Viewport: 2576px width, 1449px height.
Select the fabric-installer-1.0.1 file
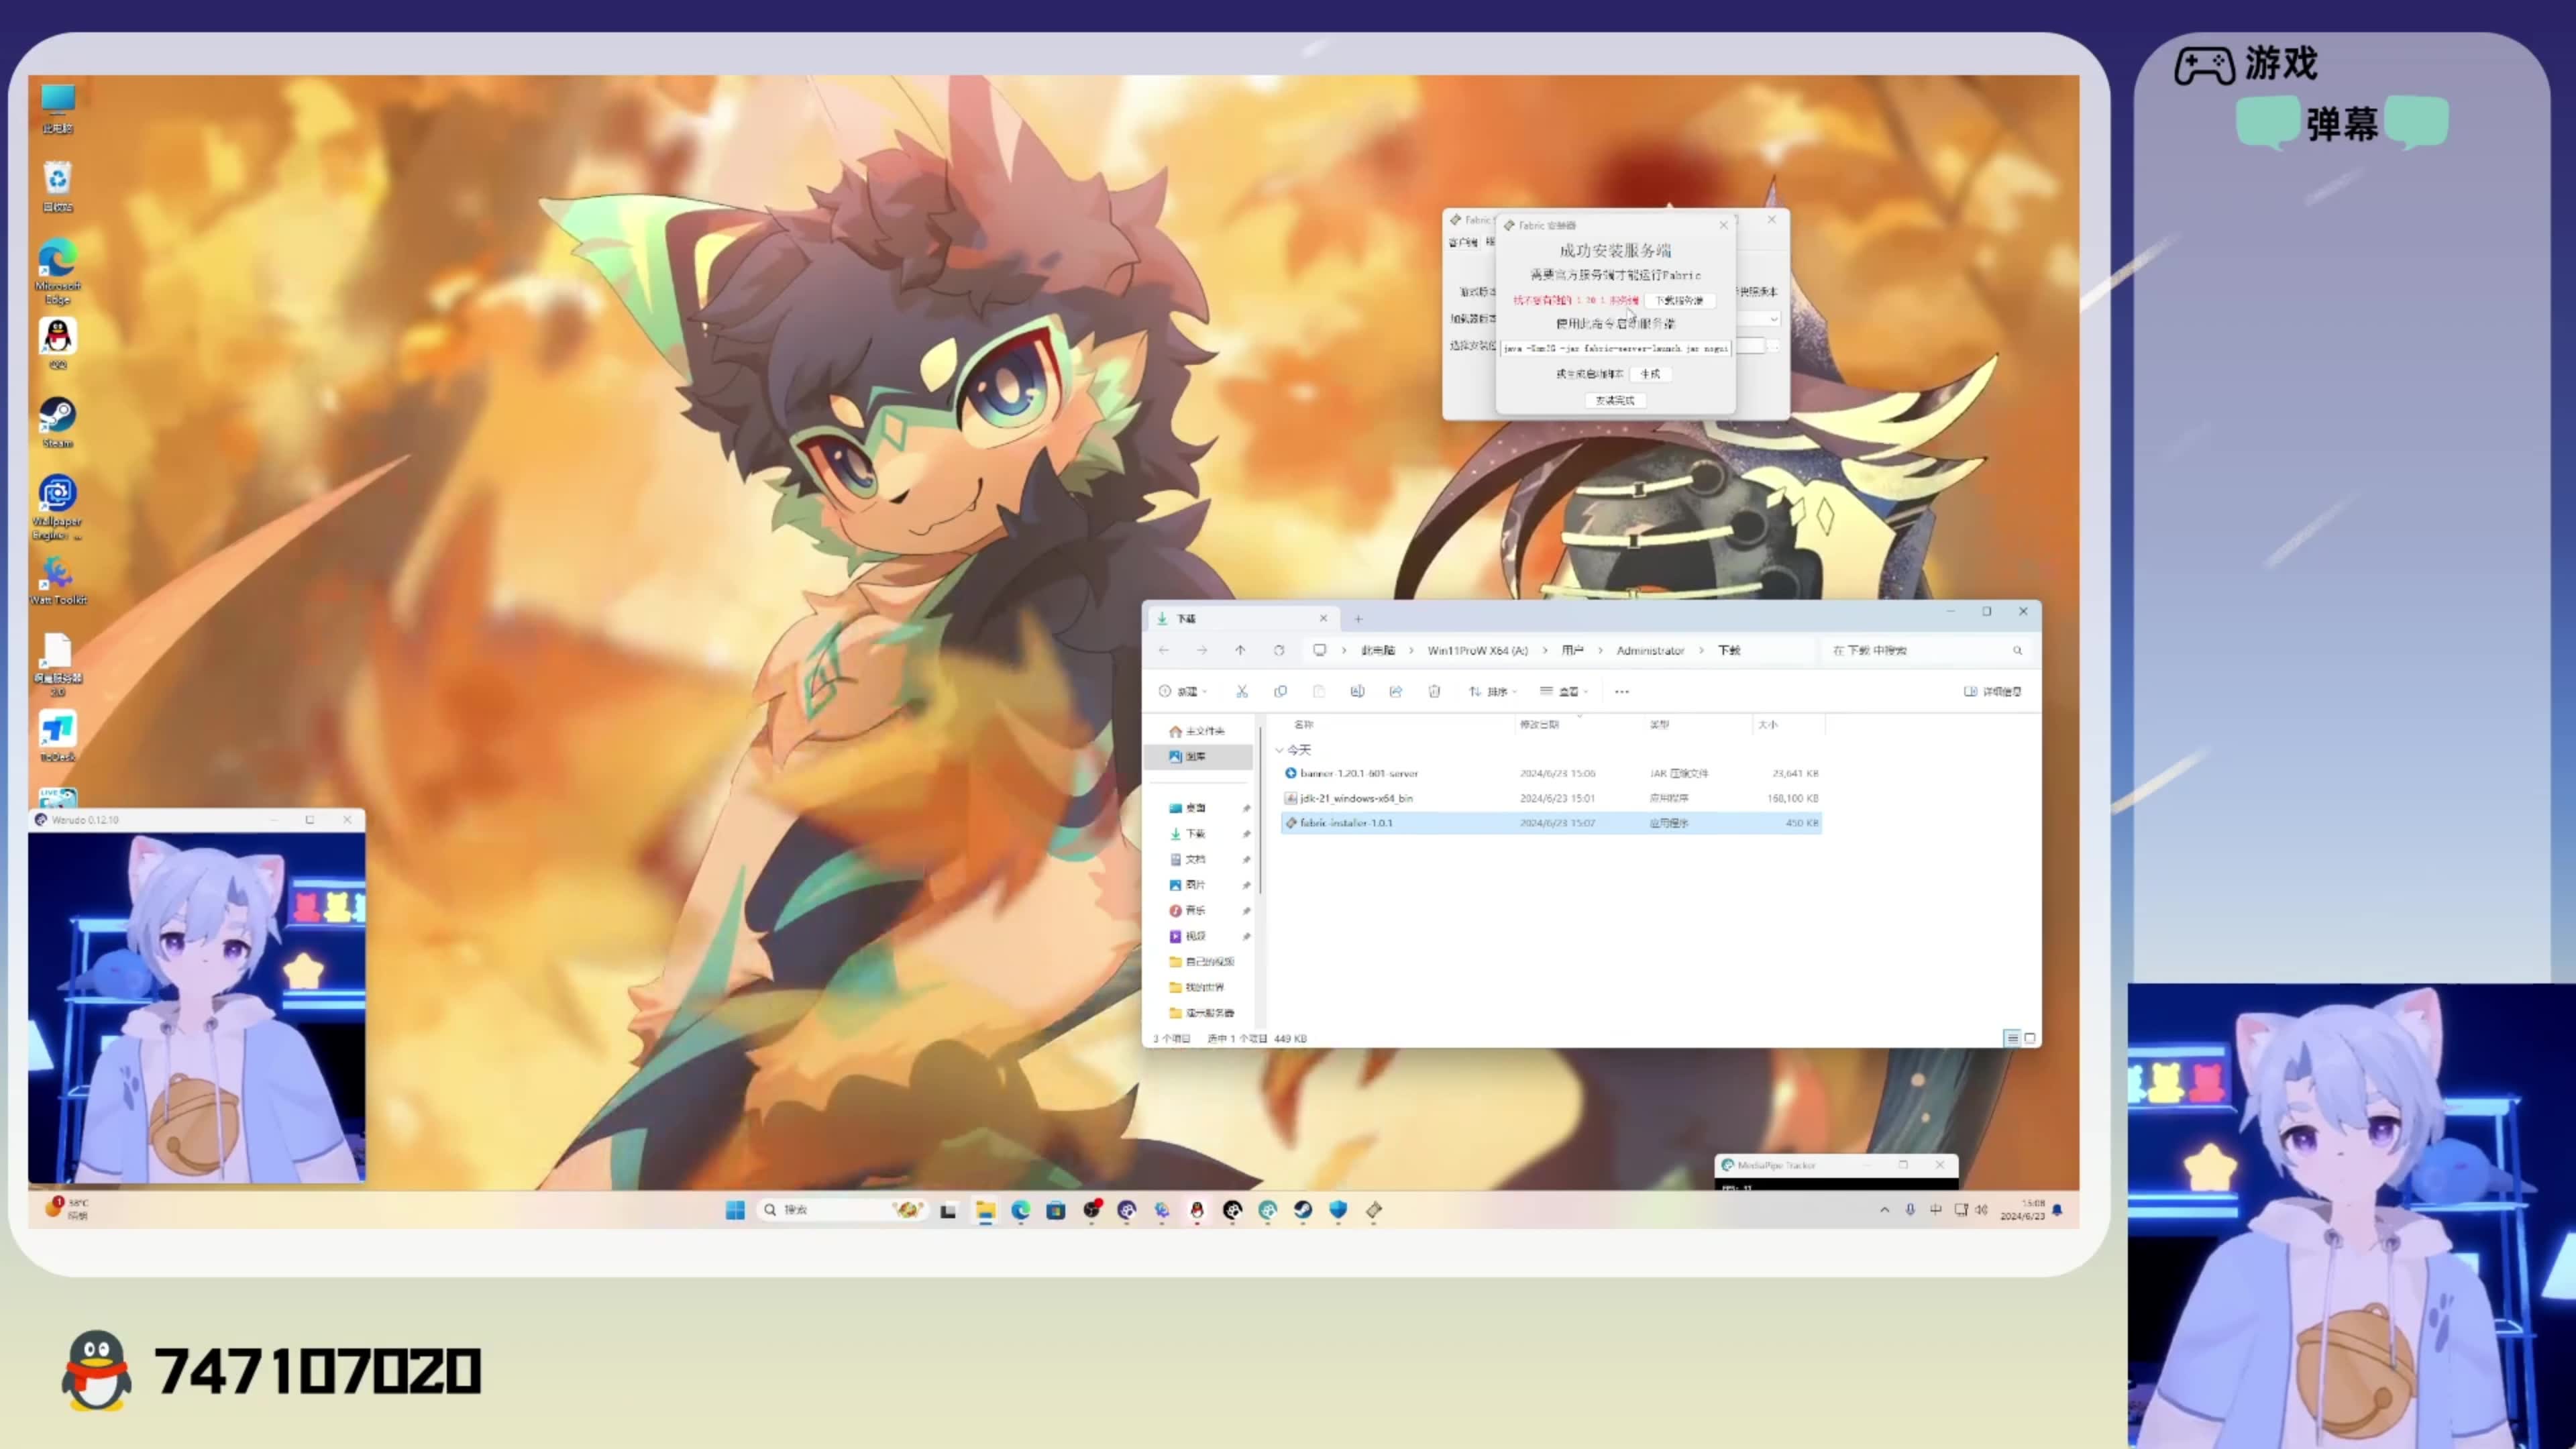point(1551,823)
